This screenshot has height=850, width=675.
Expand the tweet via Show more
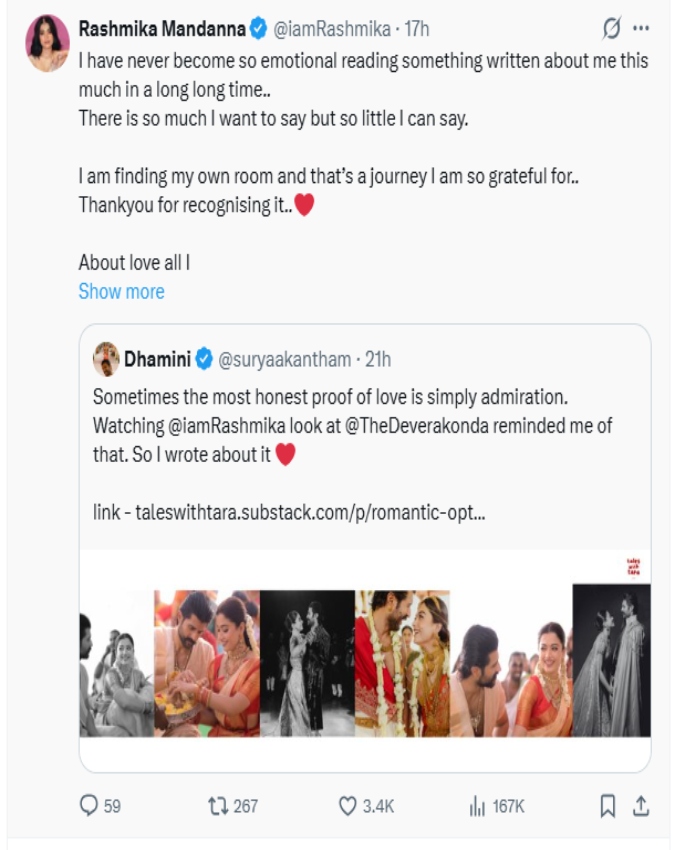(119, 291)
